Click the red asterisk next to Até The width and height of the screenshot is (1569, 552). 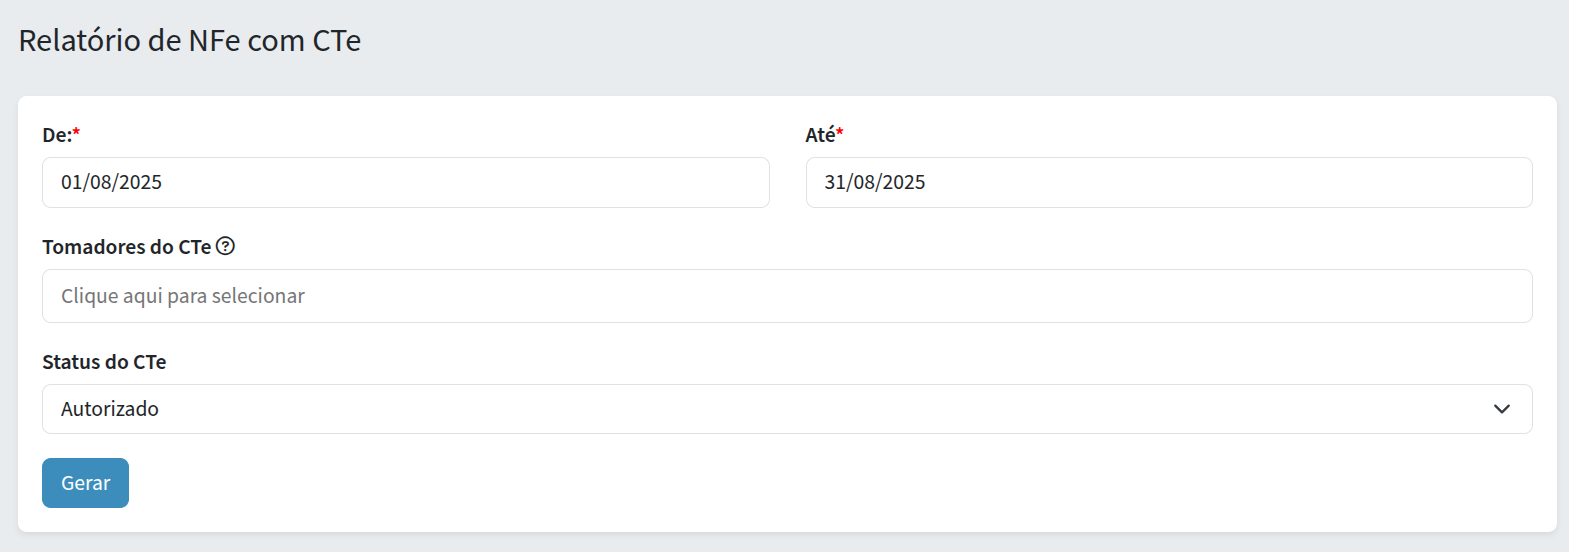coord(840,133)
